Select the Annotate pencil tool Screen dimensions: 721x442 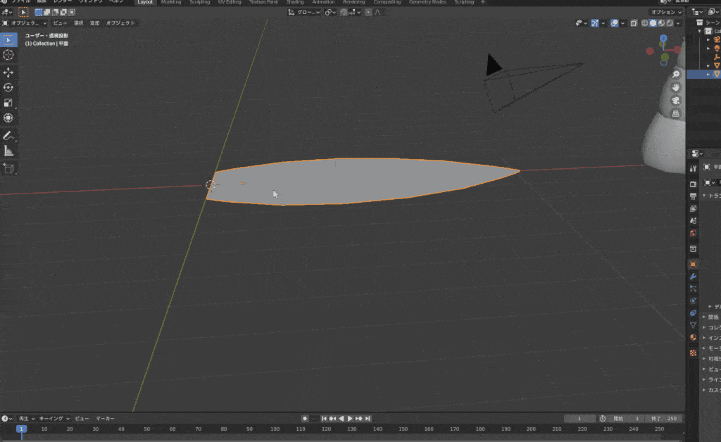coord(9,135)
